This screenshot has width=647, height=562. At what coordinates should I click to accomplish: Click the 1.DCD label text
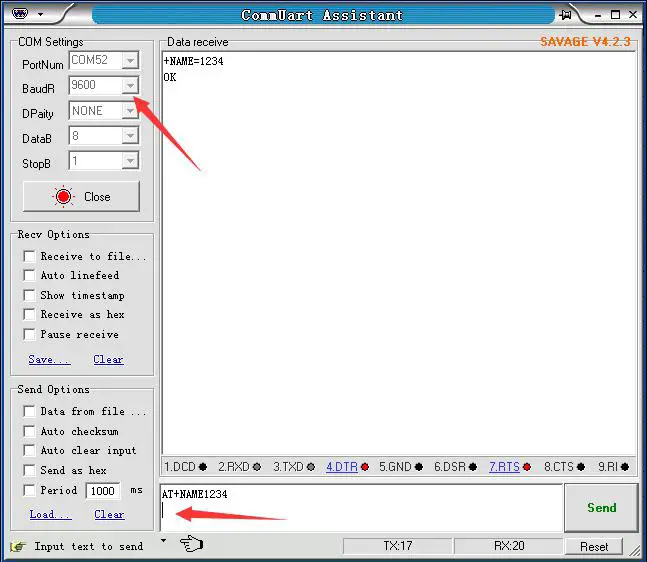point(180,467)
